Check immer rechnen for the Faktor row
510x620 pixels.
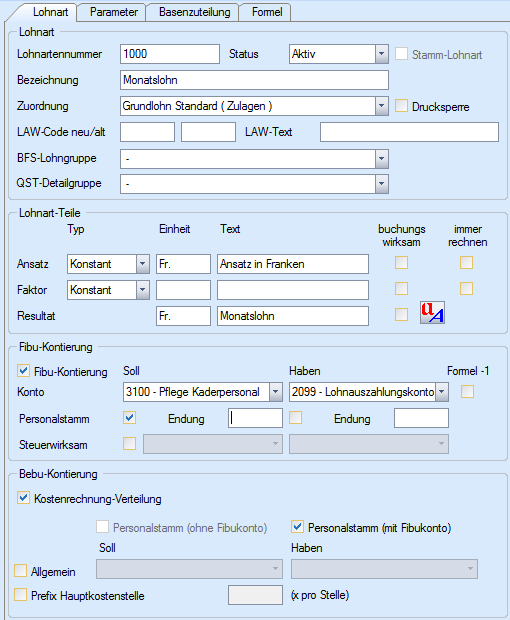click(x=467, y=289)
